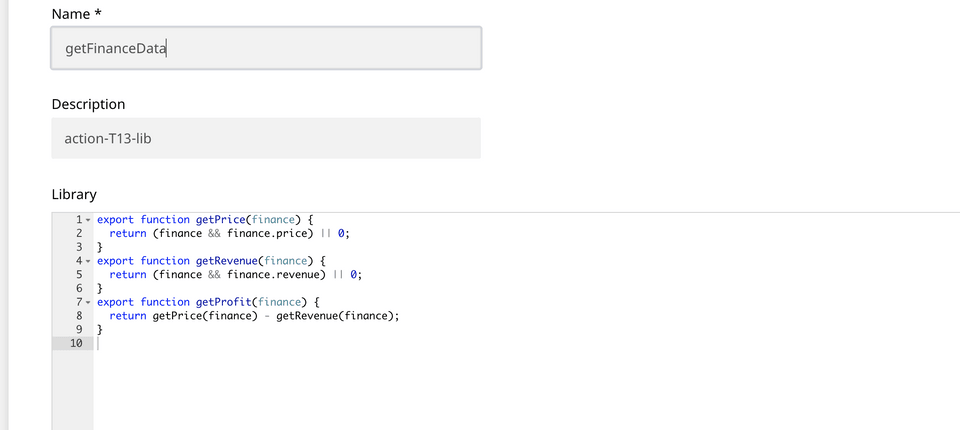This screenshot has height=430, width=960.
Task: Click the Name input field containing getFinanceData
Action: tap(266, 48)
